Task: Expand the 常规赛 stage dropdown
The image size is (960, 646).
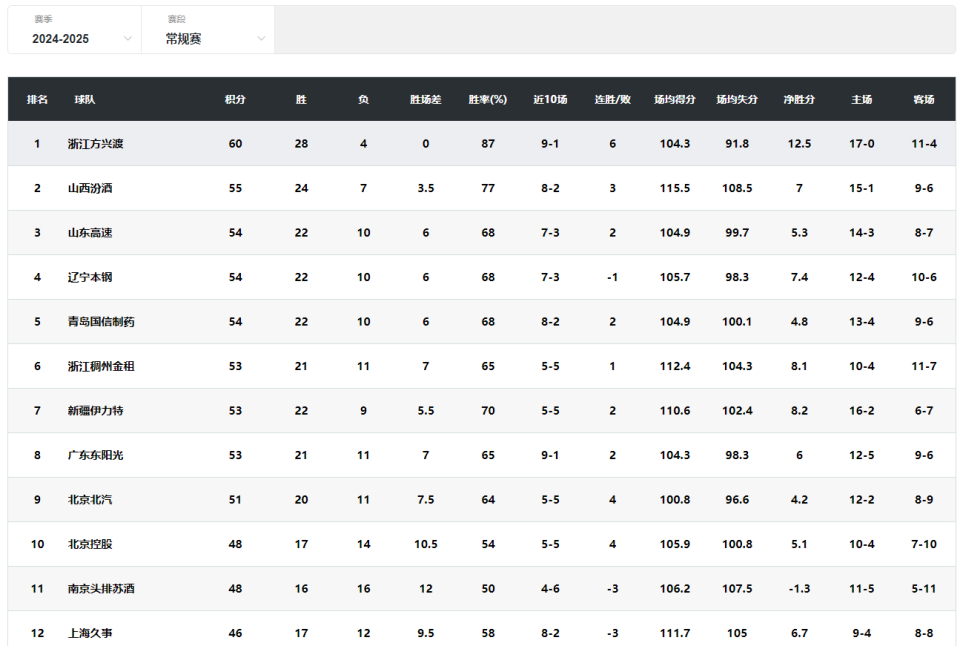Action: tap(208, 30)
